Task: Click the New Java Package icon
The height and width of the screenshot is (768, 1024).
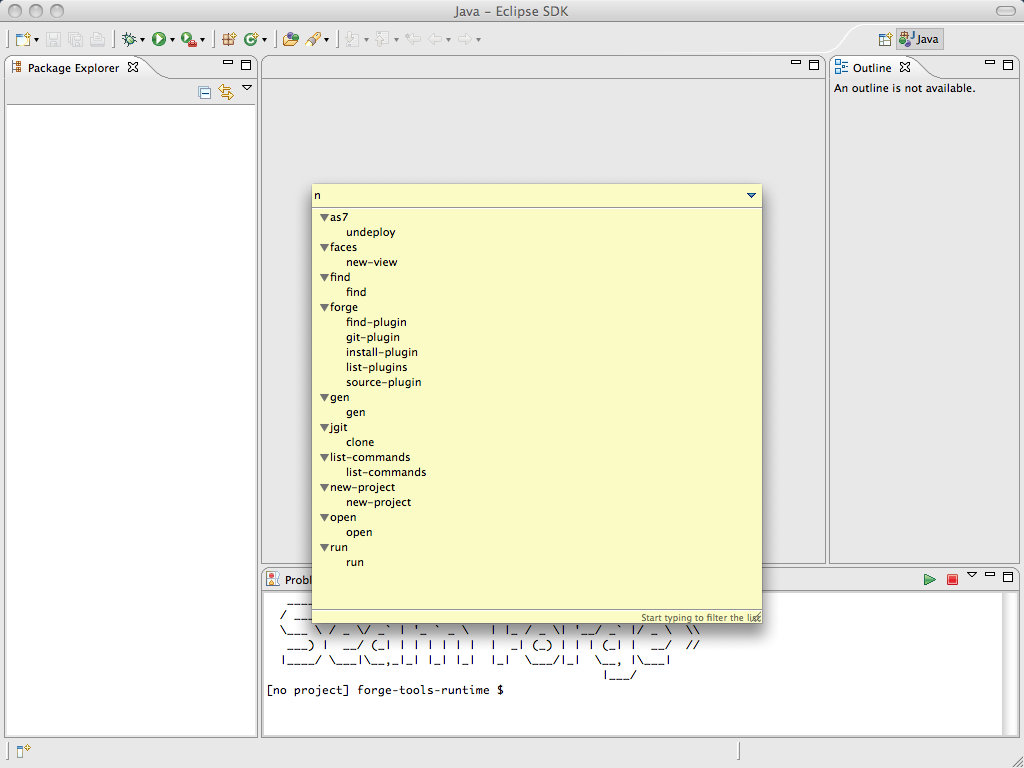Action: pyautogui.click(x=229, y=39)
